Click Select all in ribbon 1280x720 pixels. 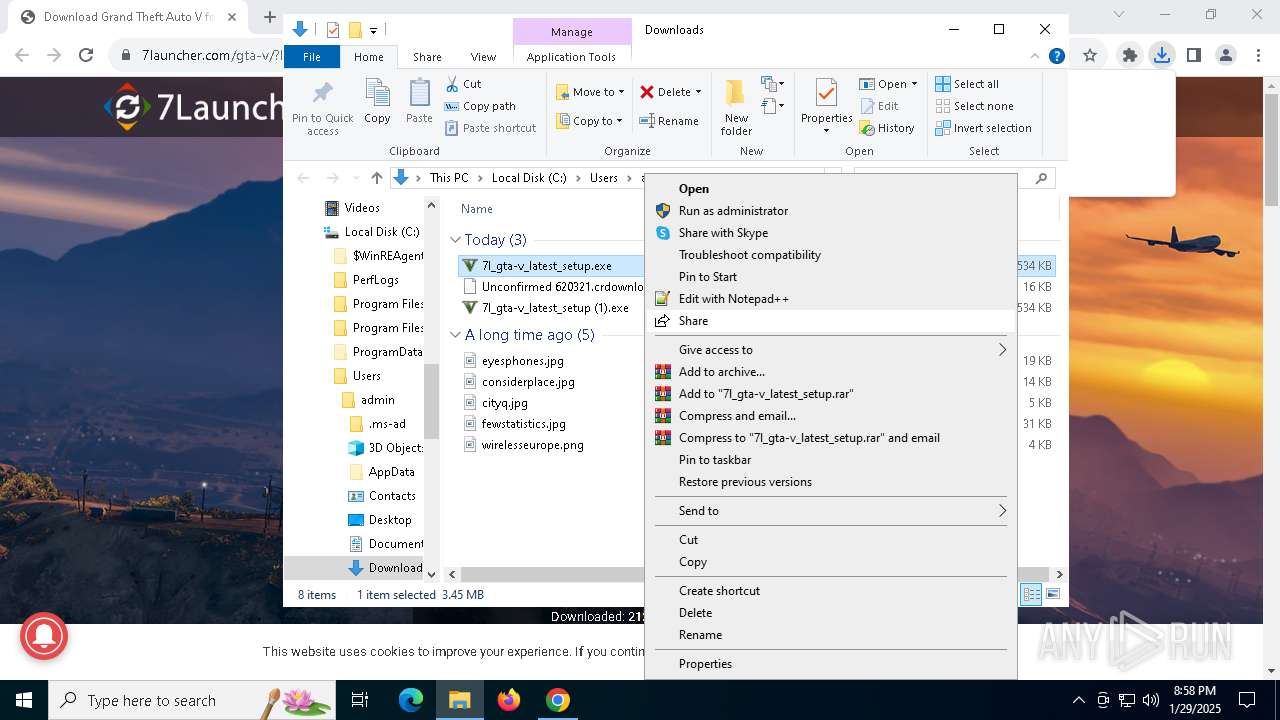(x=967, y=84)
